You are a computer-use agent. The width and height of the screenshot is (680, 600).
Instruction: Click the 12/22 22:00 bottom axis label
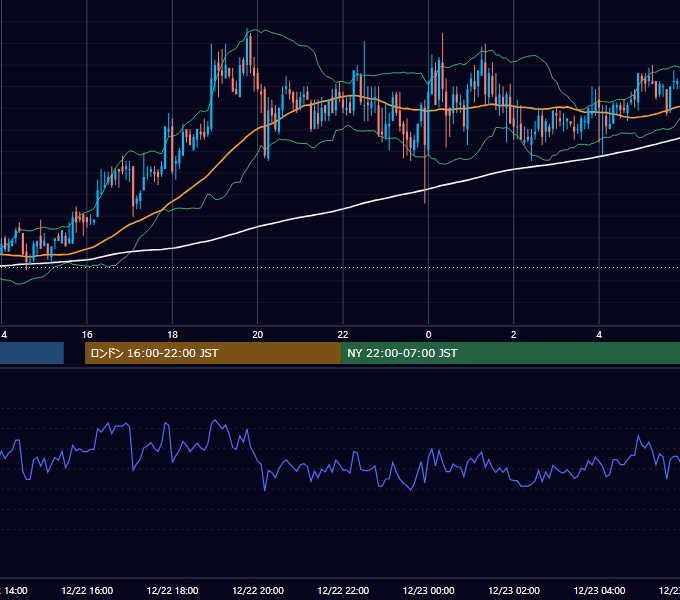343,590
